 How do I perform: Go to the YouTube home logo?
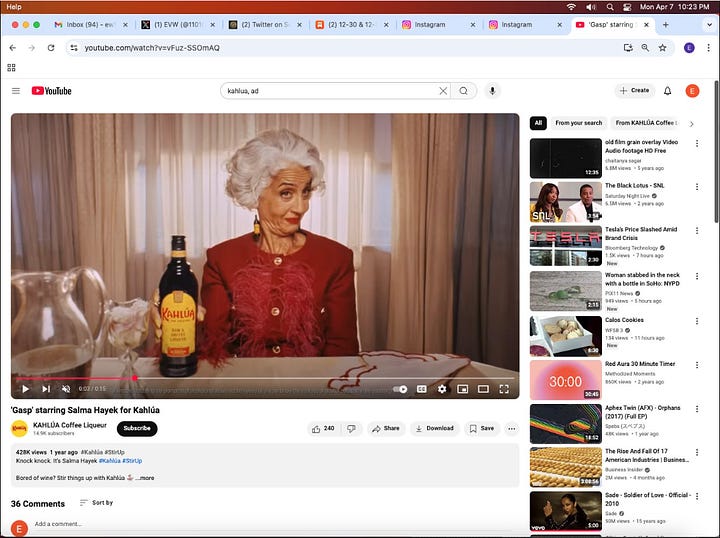[x=51, y=91]
